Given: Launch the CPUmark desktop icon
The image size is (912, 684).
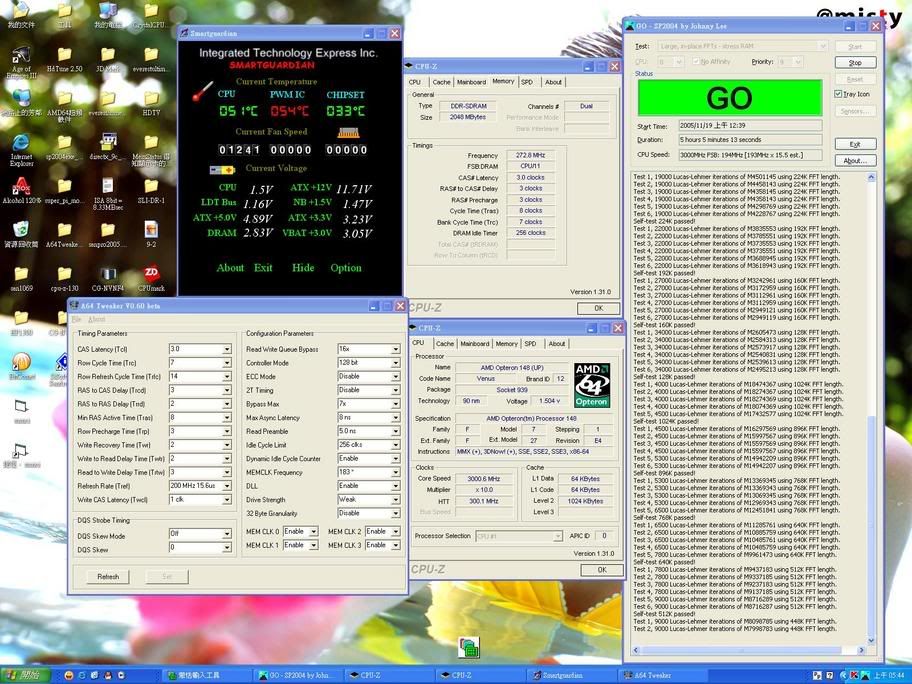Looking at the screenshot, I should pyautogui.click(x=151, y=273).
